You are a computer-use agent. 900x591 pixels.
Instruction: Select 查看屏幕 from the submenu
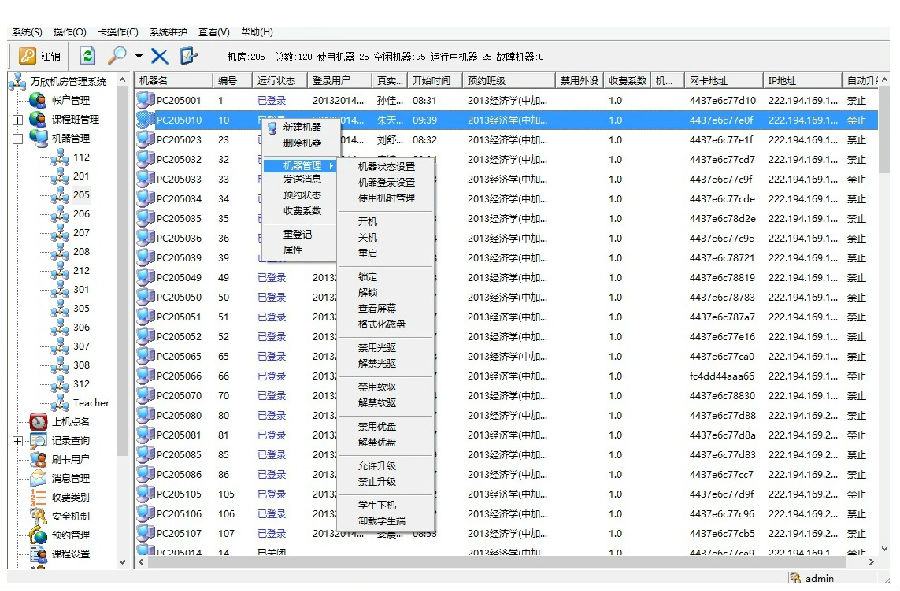click(x=377, y=309)
